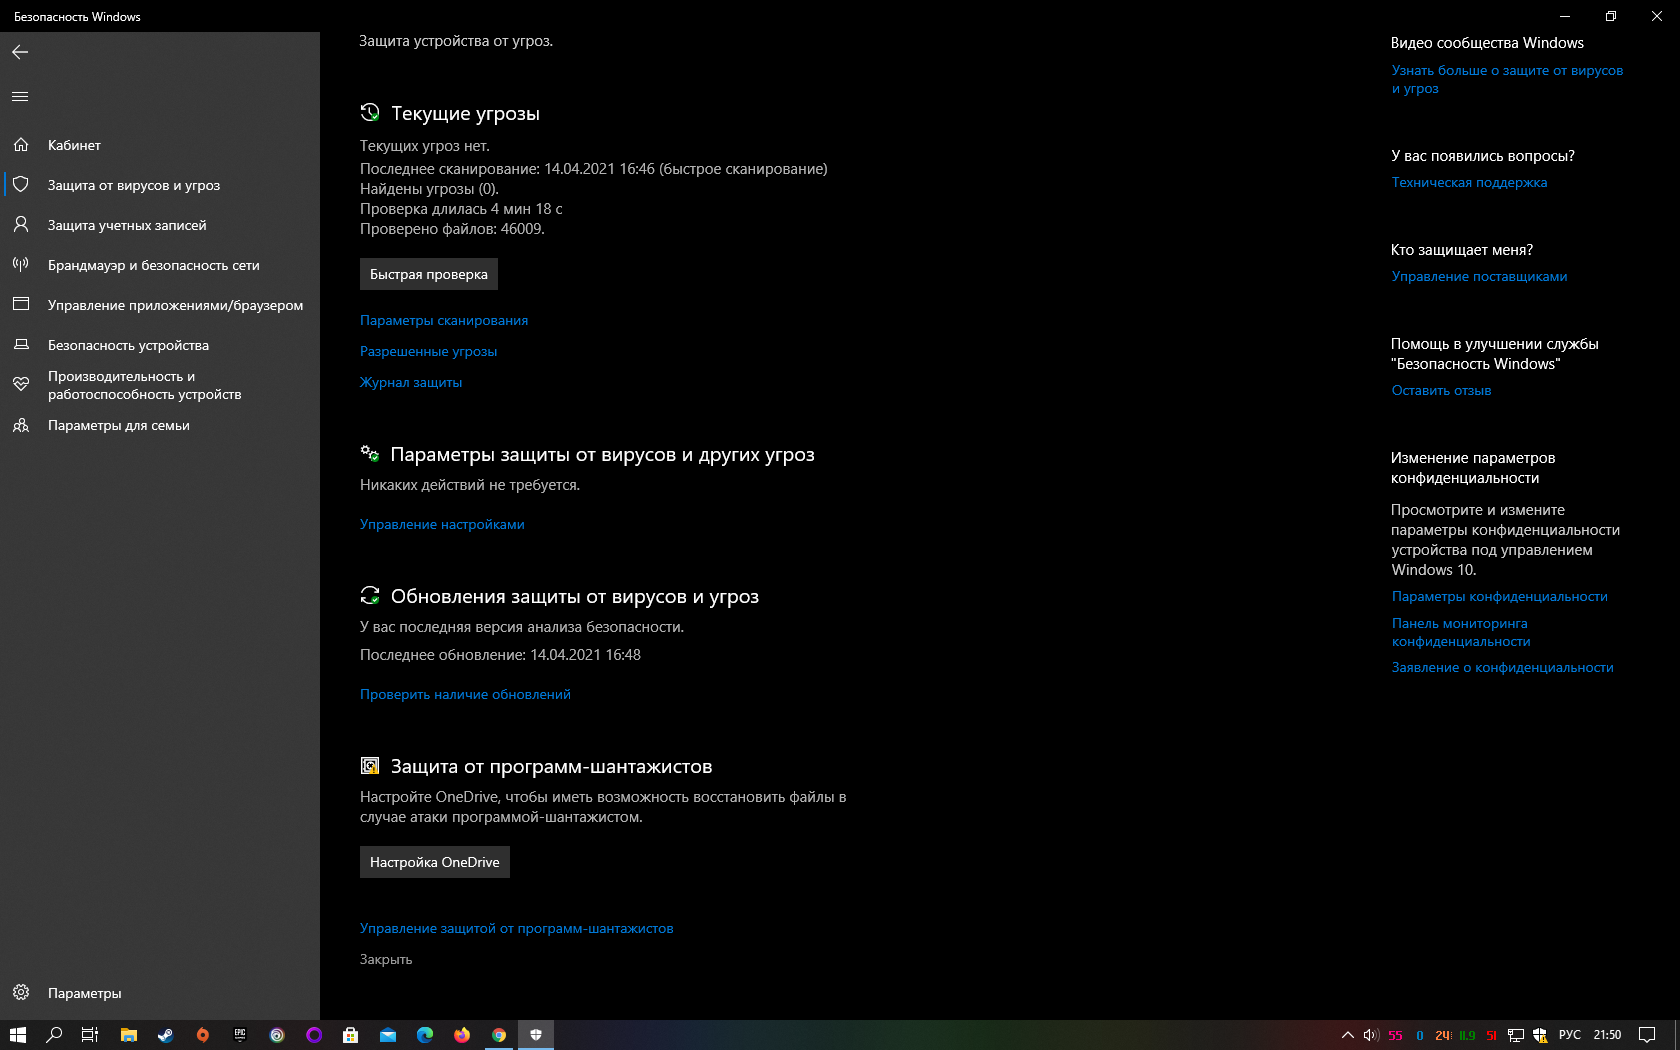
Task: Open taskbar search magnifier
Action: [x=54, y=1035]
